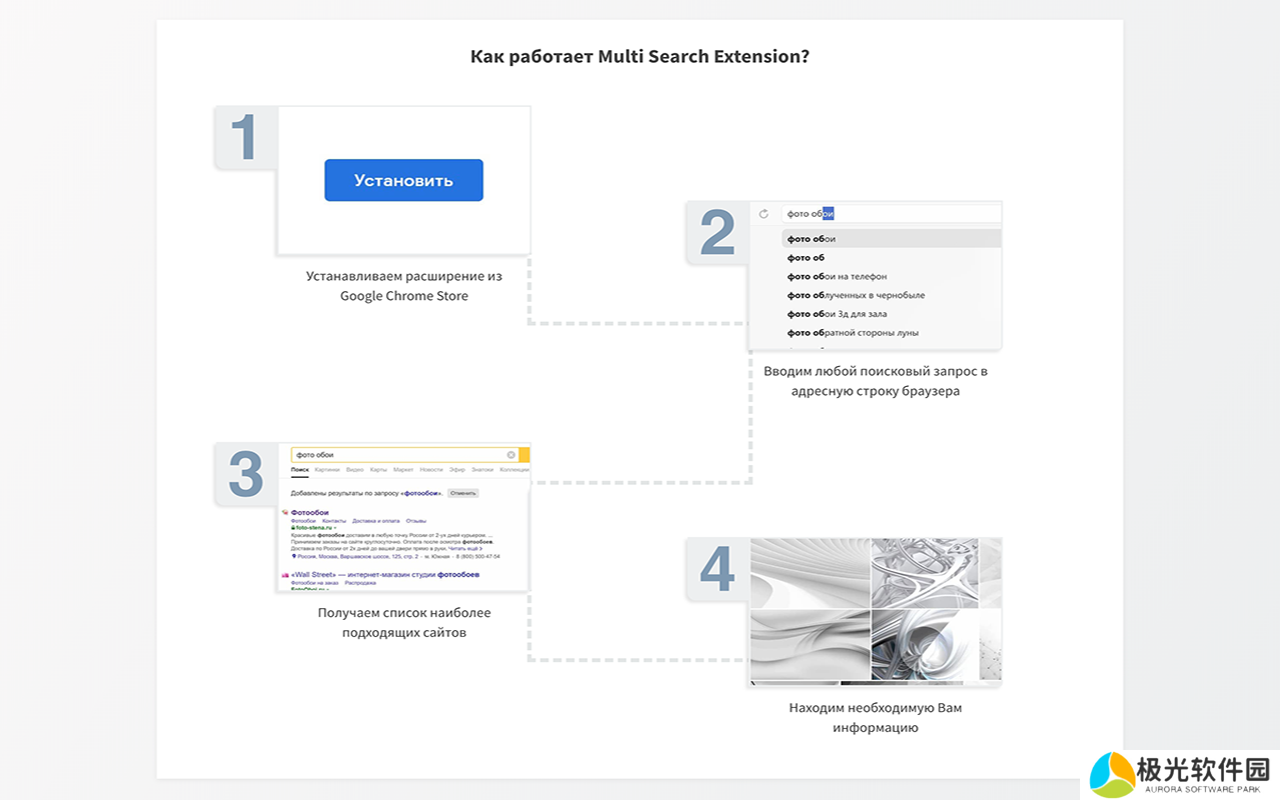1280x800 pixels.
Task: Click the reload icon beside the address bar
Action: pos(764,214)
